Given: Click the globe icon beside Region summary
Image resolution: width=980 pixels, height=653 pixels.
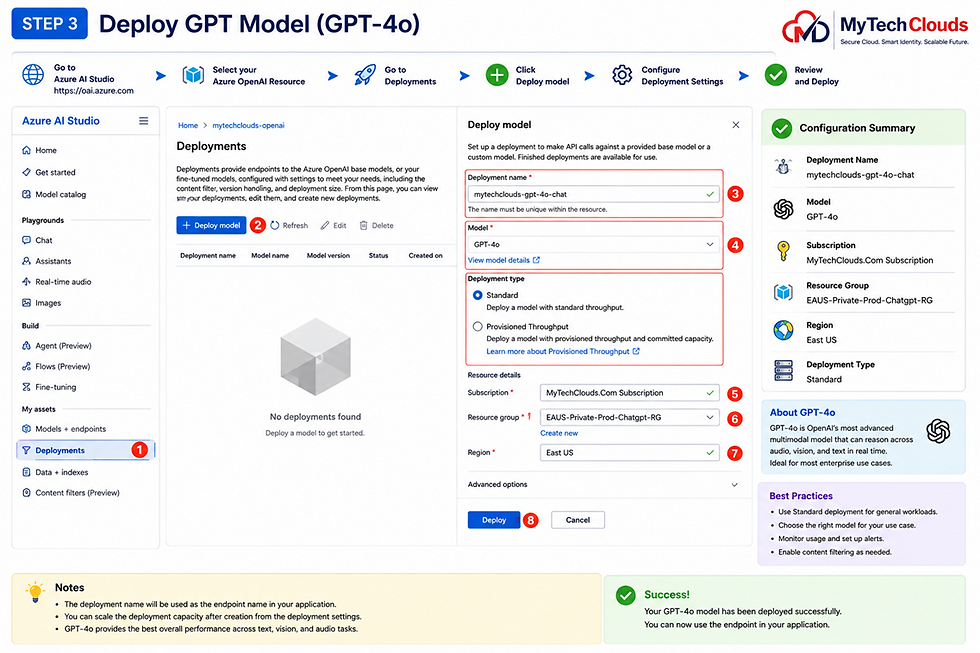Looking at the screenshot, I should pyautogui.click(x=783, y=330).
